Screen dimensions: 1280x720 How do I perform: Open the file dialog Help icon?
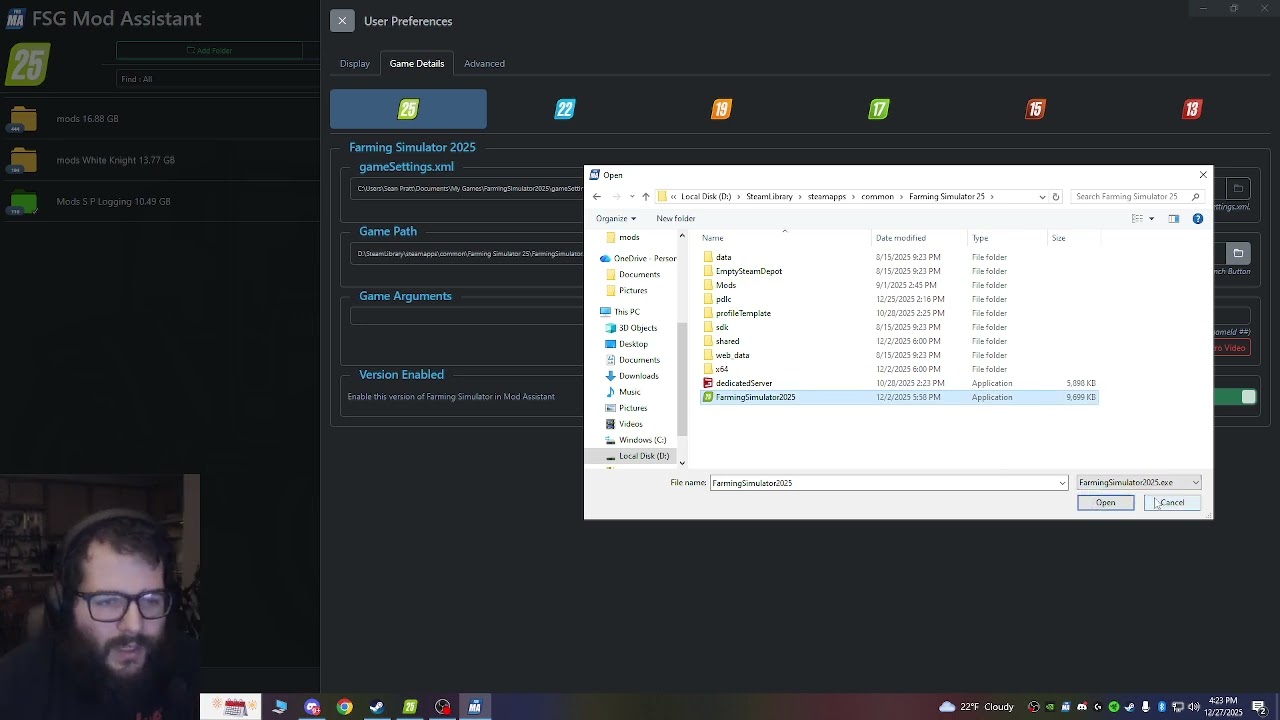click(1198, 219)
